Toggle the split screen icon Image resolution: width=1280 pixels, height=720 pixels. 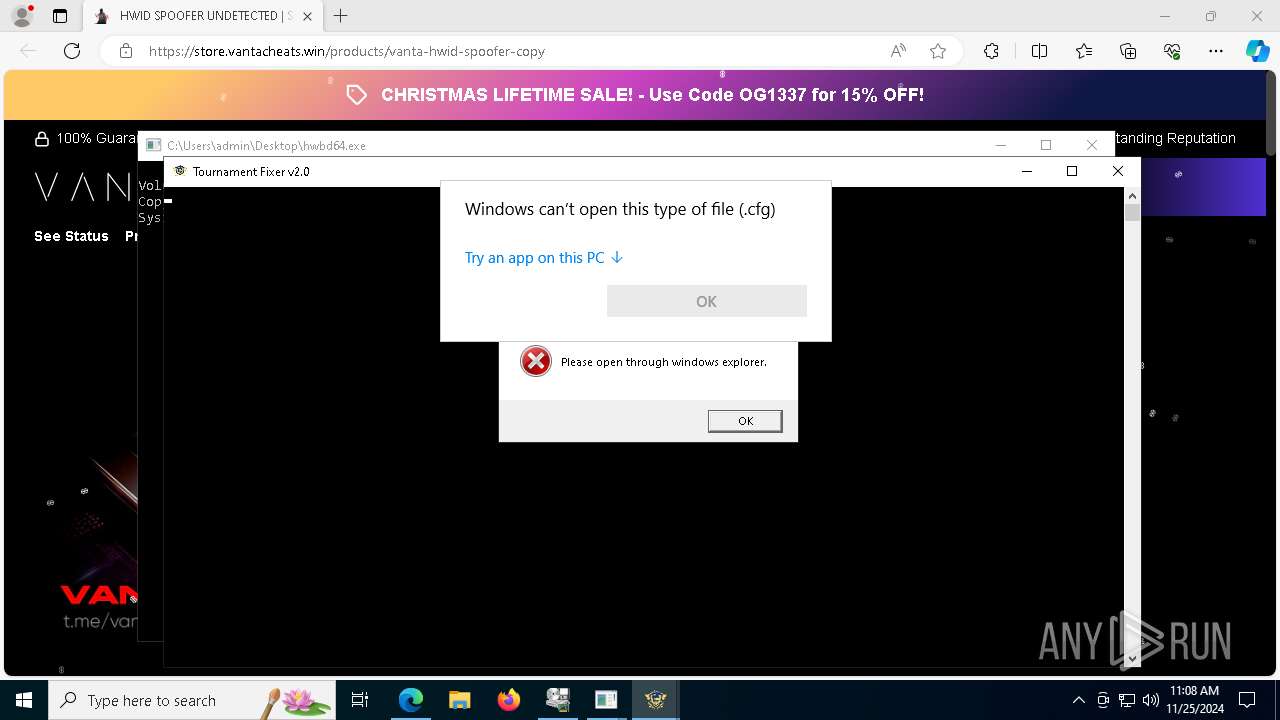(1039, 51)
